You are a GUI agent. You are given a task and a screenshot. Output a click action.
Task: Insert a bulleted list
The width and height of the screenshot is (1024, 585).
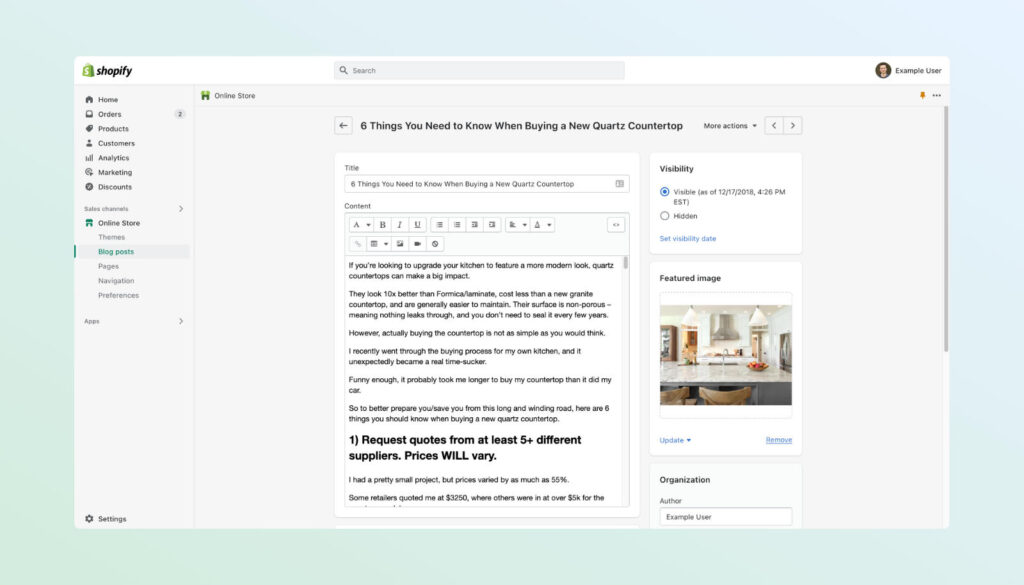coord(439,224)
